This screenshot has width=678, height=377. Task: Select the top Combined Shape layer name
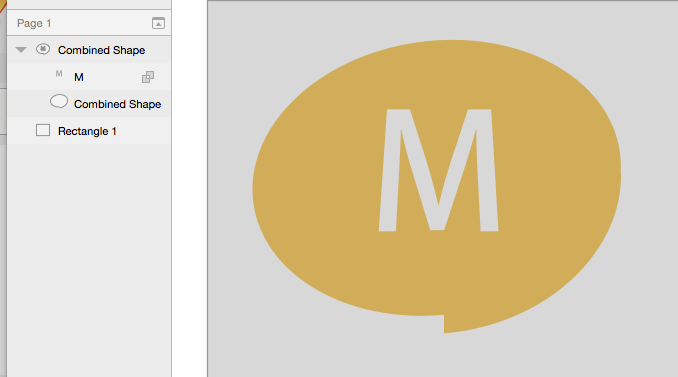tap(102, 50)
